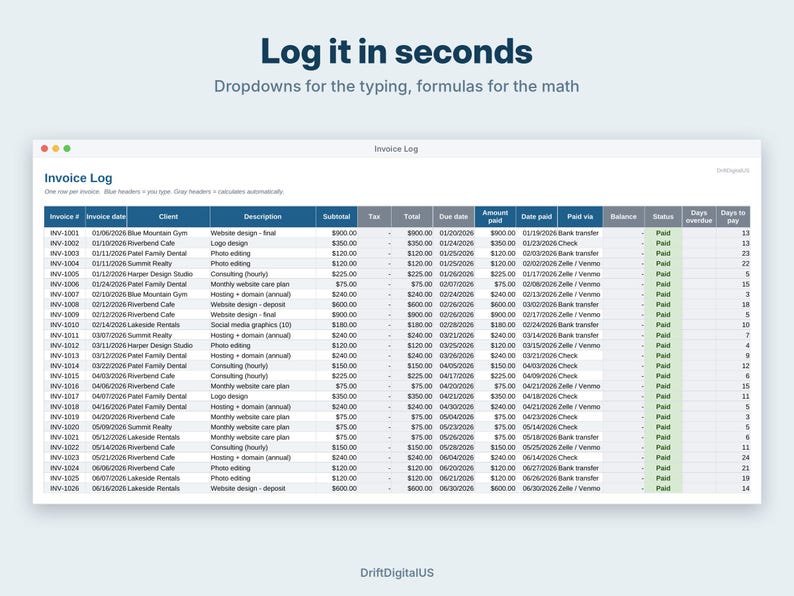Screen dimensions: 794x596
Task: Click the Date paid column header
Action: click(537, 217)
